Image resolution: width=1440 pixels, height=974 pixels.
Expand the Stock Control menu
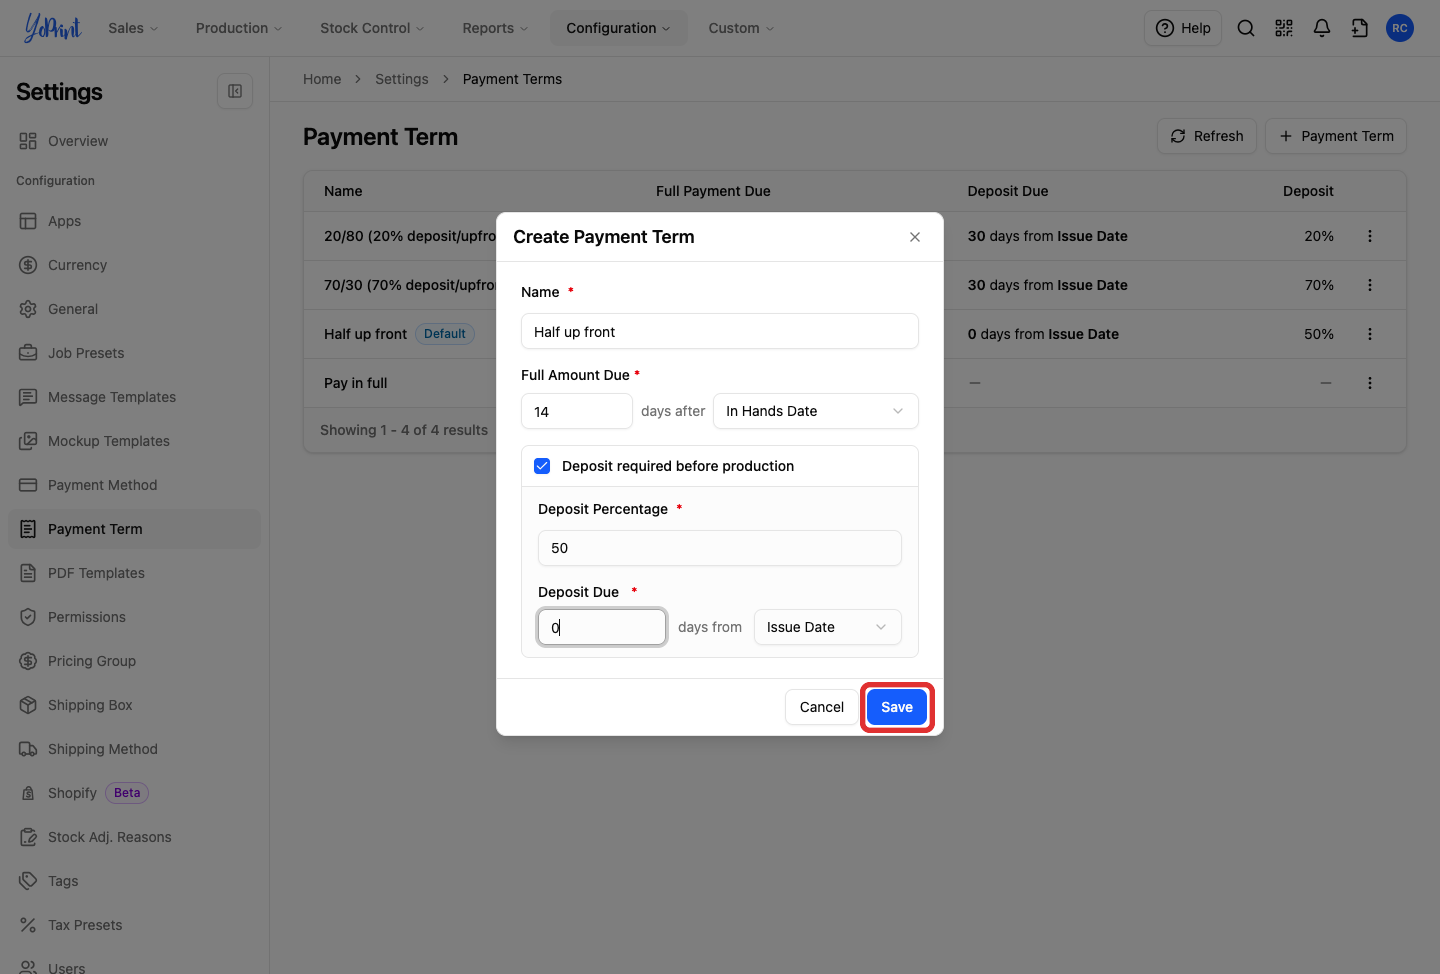pyautogui.click(x=372, y=28)
